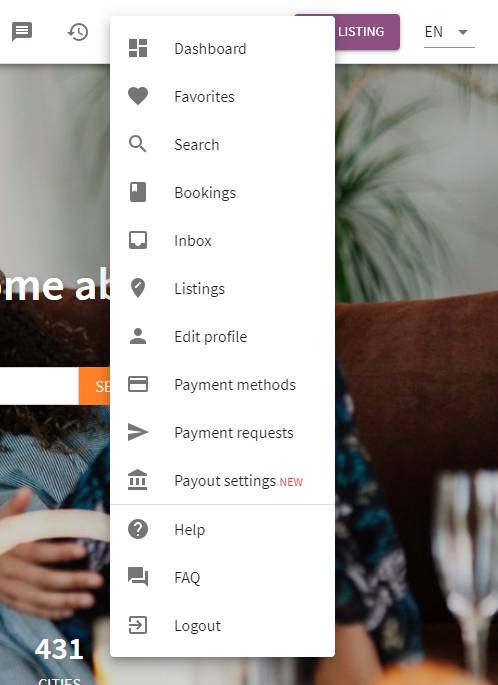This screenshot has height=685, width=498.
Task: Open the FAQ menu item
Action: click(x=223, y=578)
